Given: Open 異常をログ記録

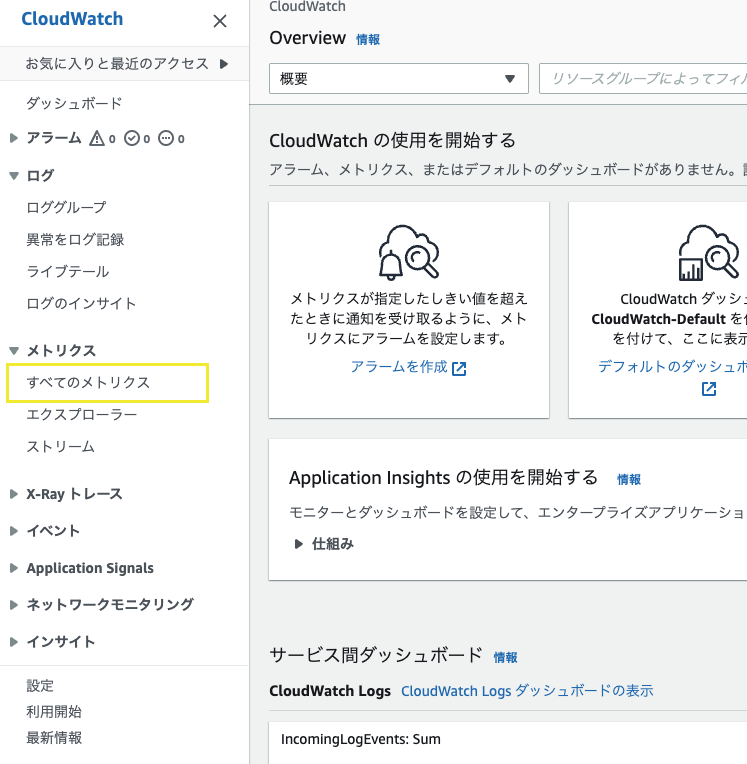Looking at the screenshot, I should point(75,240).
